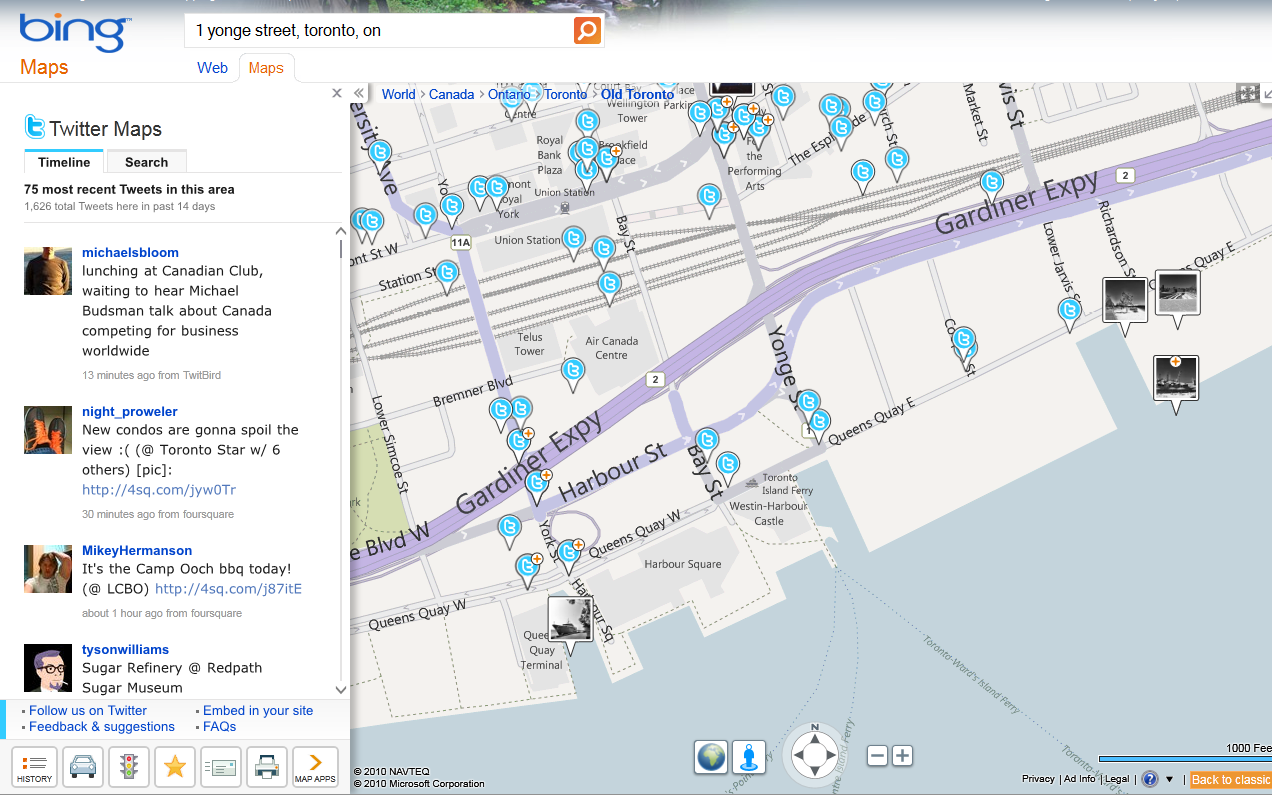1272x796 pixels.
Task: Toggle full-screen map view icon
Action: click(x=1247, y=93)
